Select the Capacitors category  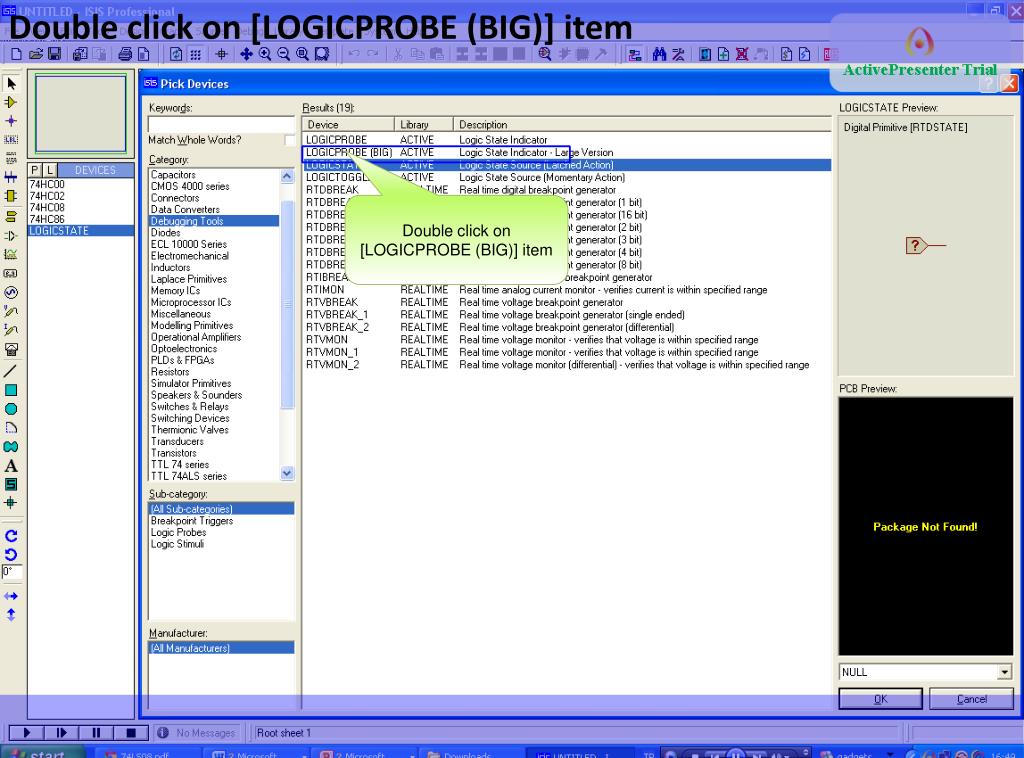(x=173, y=174)
